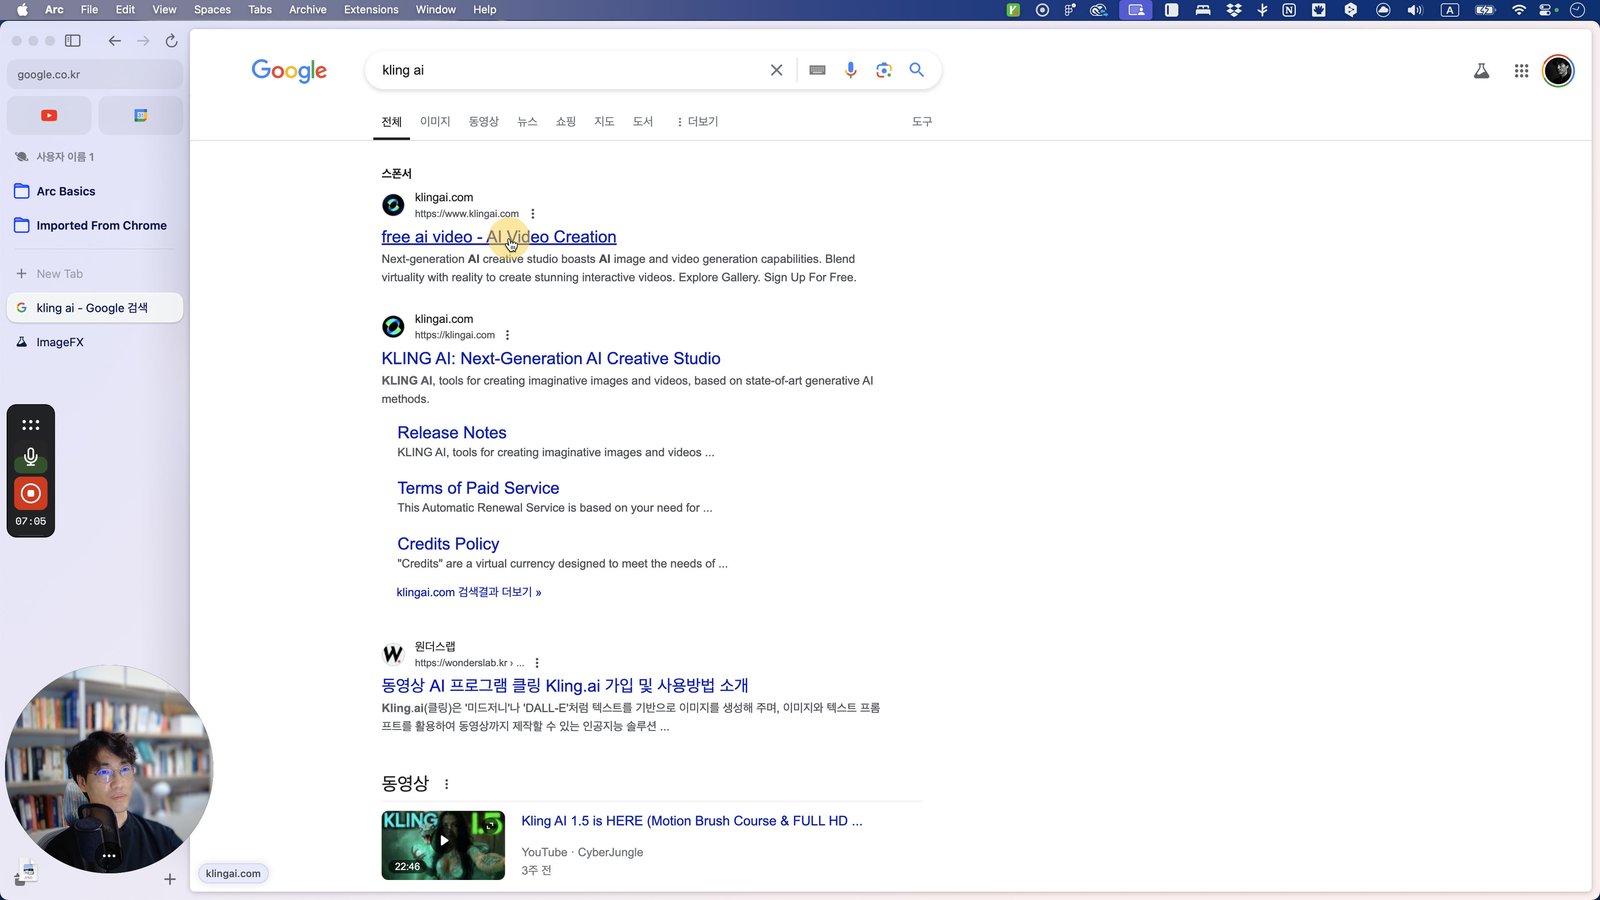Open the on-screen keyboard input tool

[817, 70]
